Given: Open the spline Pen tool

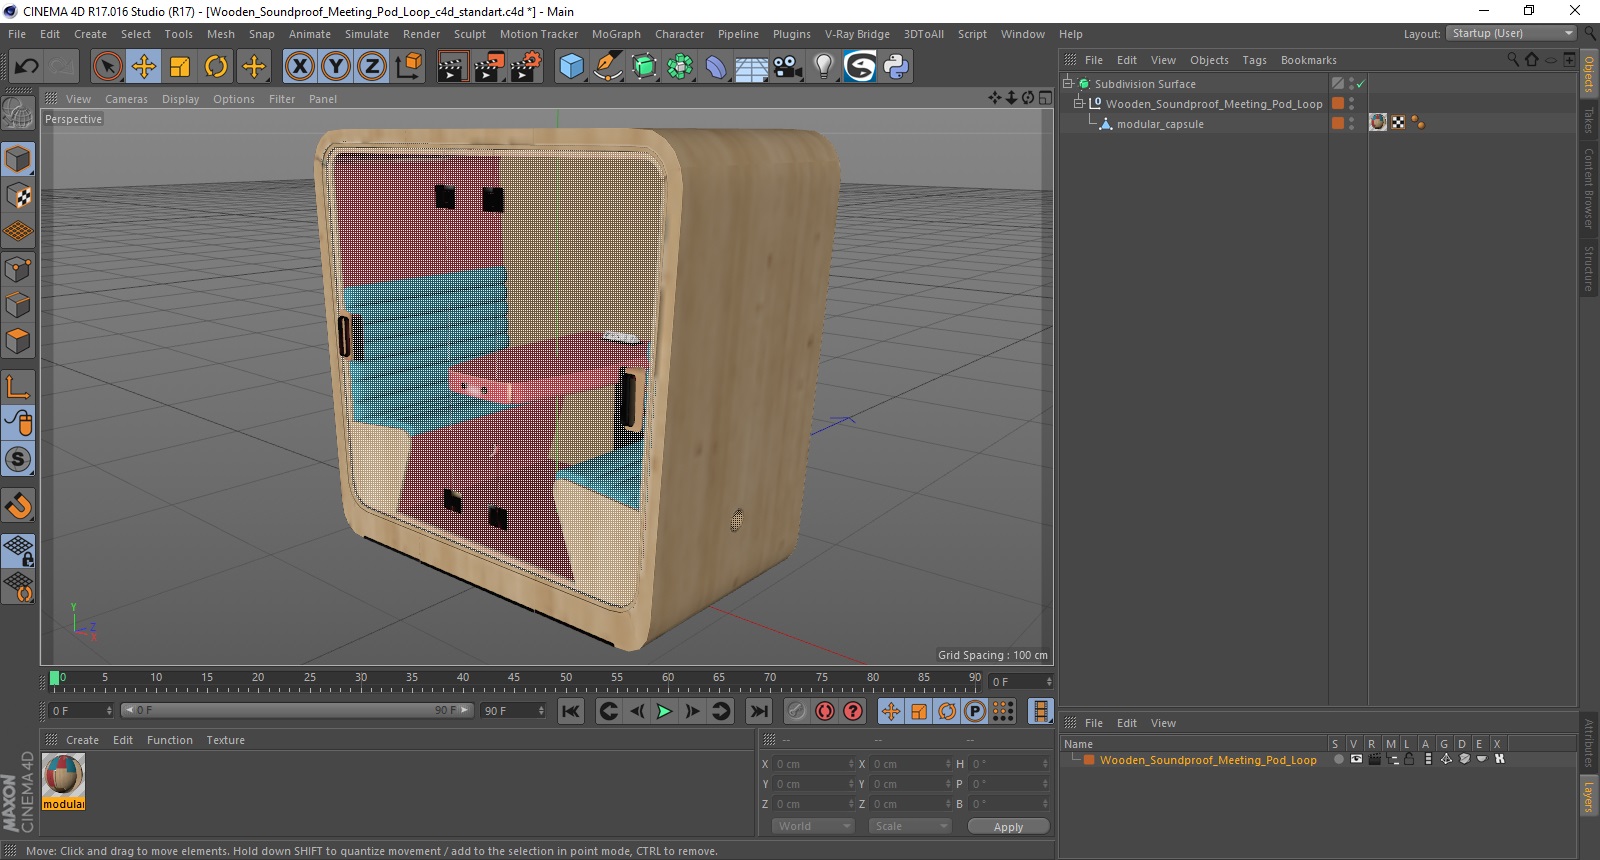Looking at the screenshot, I should tap(608, 67).
